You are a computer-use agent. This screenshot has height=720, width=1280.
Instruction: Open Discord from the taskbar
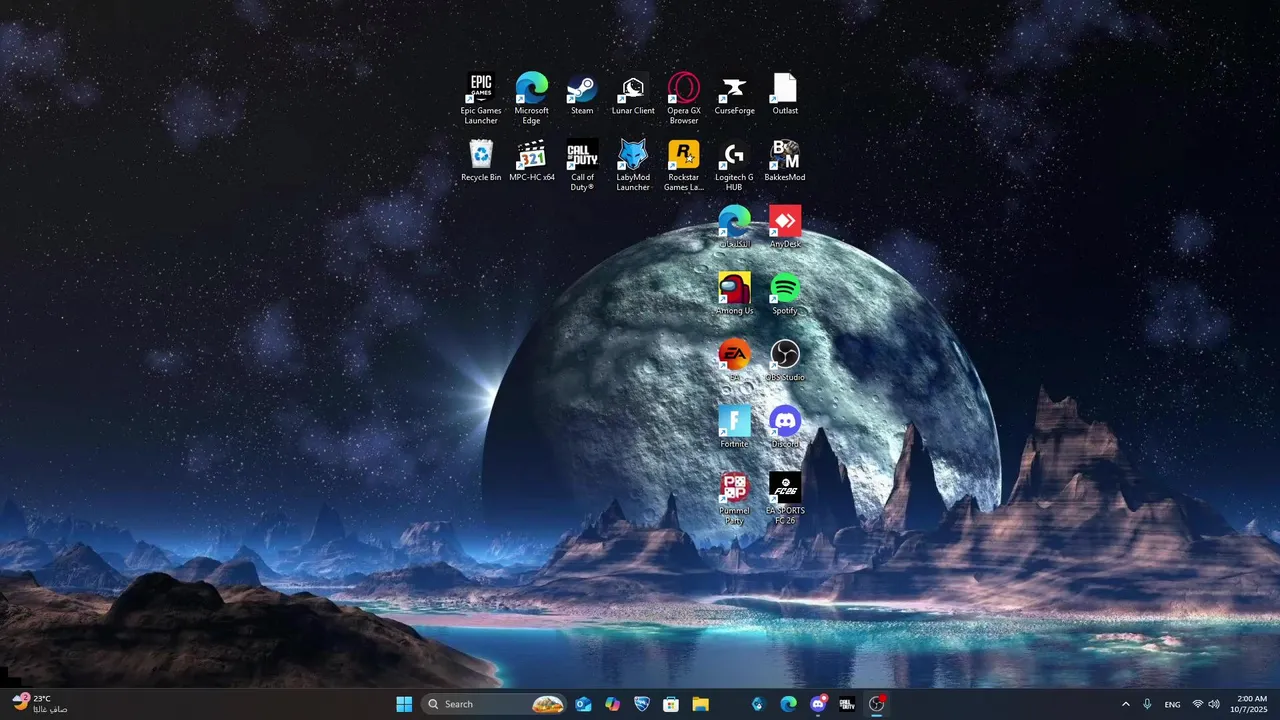point(818,704)
